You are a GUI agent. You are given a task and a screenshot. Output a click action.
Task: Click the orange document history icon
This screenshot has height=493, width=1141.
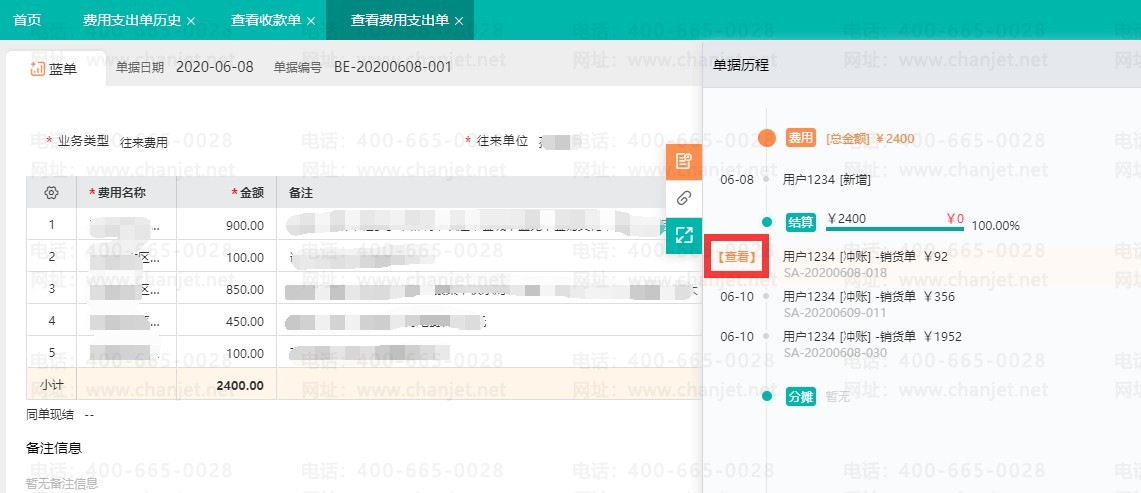tap(684, 161)
